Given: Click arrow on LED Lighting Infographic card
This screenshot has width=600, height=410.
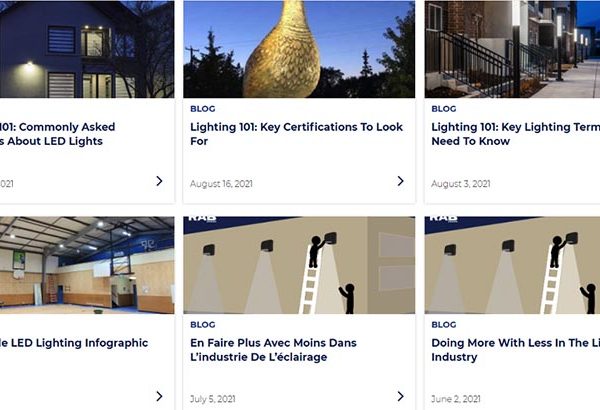Looking at the screenshot, I should pyautogui.click(x=159, y=396).
